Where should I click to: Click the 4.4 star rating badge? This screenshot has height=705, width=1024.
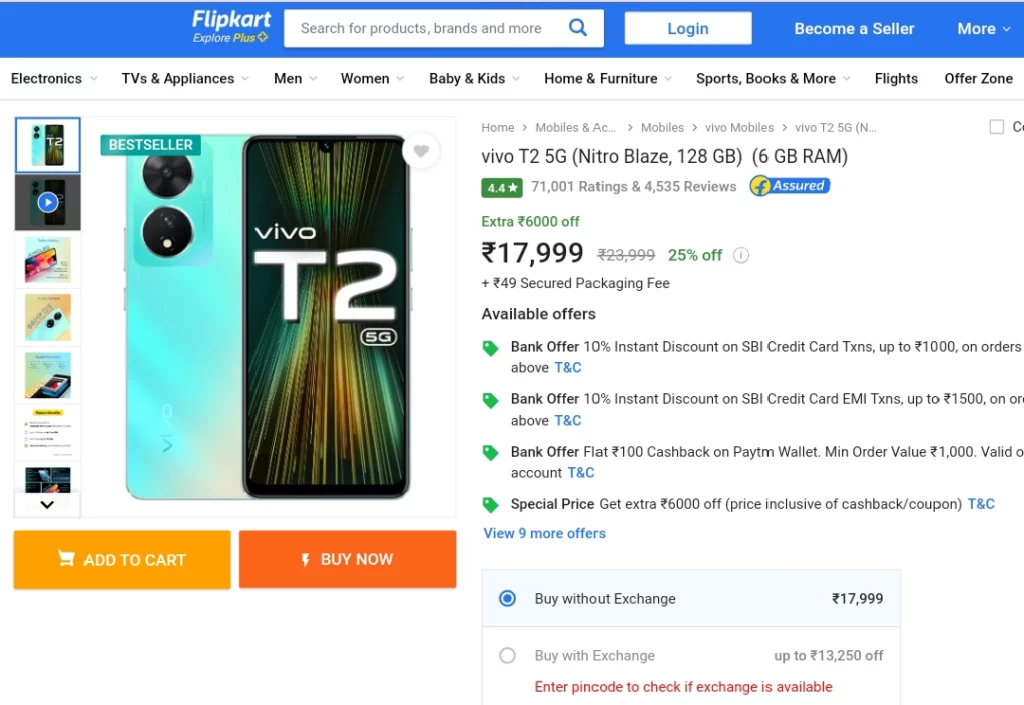point(502,188)
